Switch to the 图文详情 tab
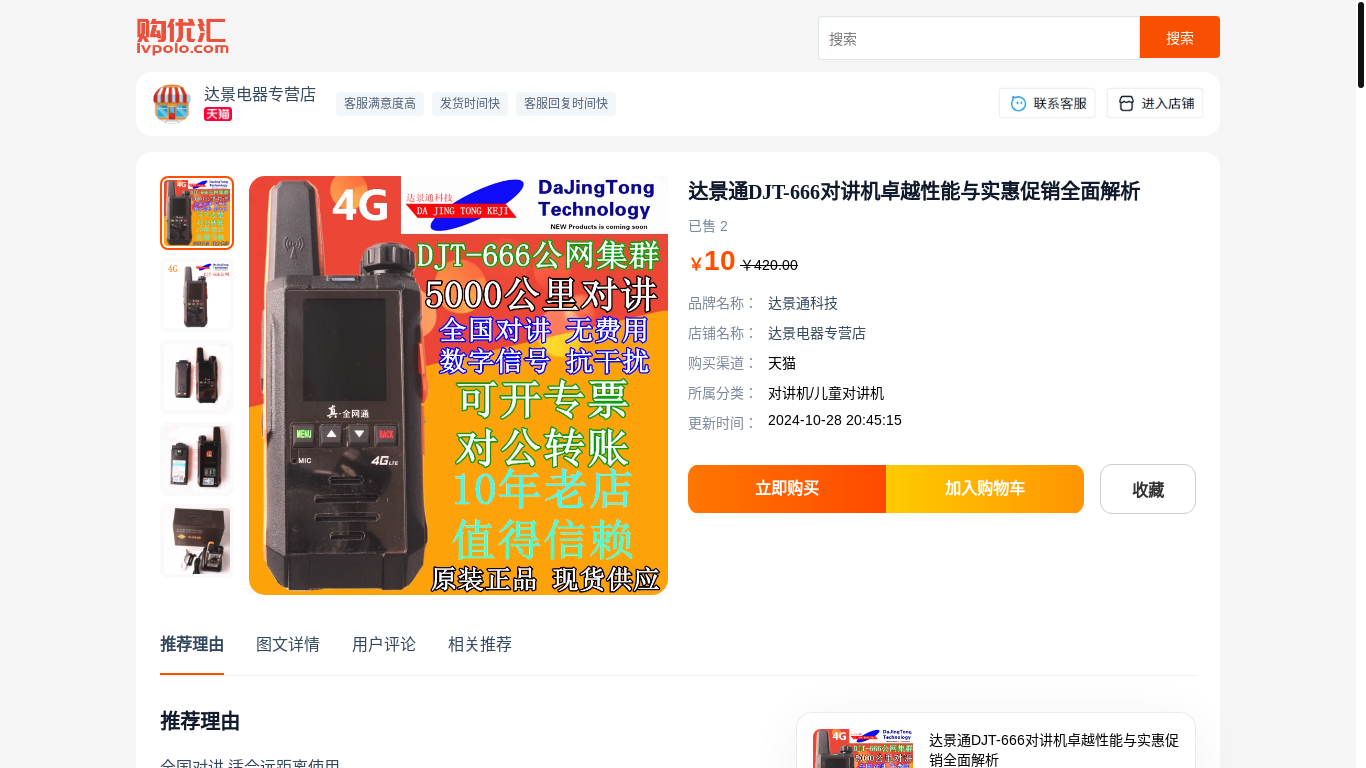Image resolution: width=1366 pixels, height=768 pixels. [288, 644]
